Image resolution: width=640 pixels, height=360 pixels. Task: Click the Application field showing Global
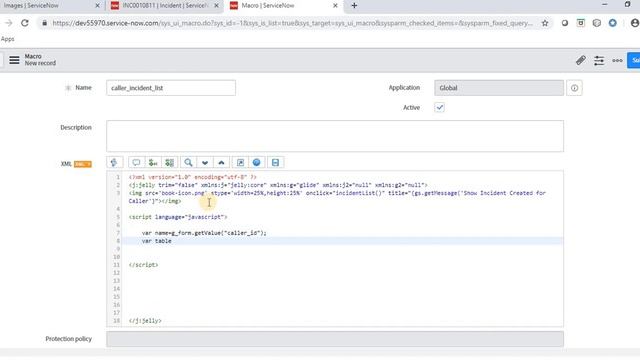tap(499, 88)
